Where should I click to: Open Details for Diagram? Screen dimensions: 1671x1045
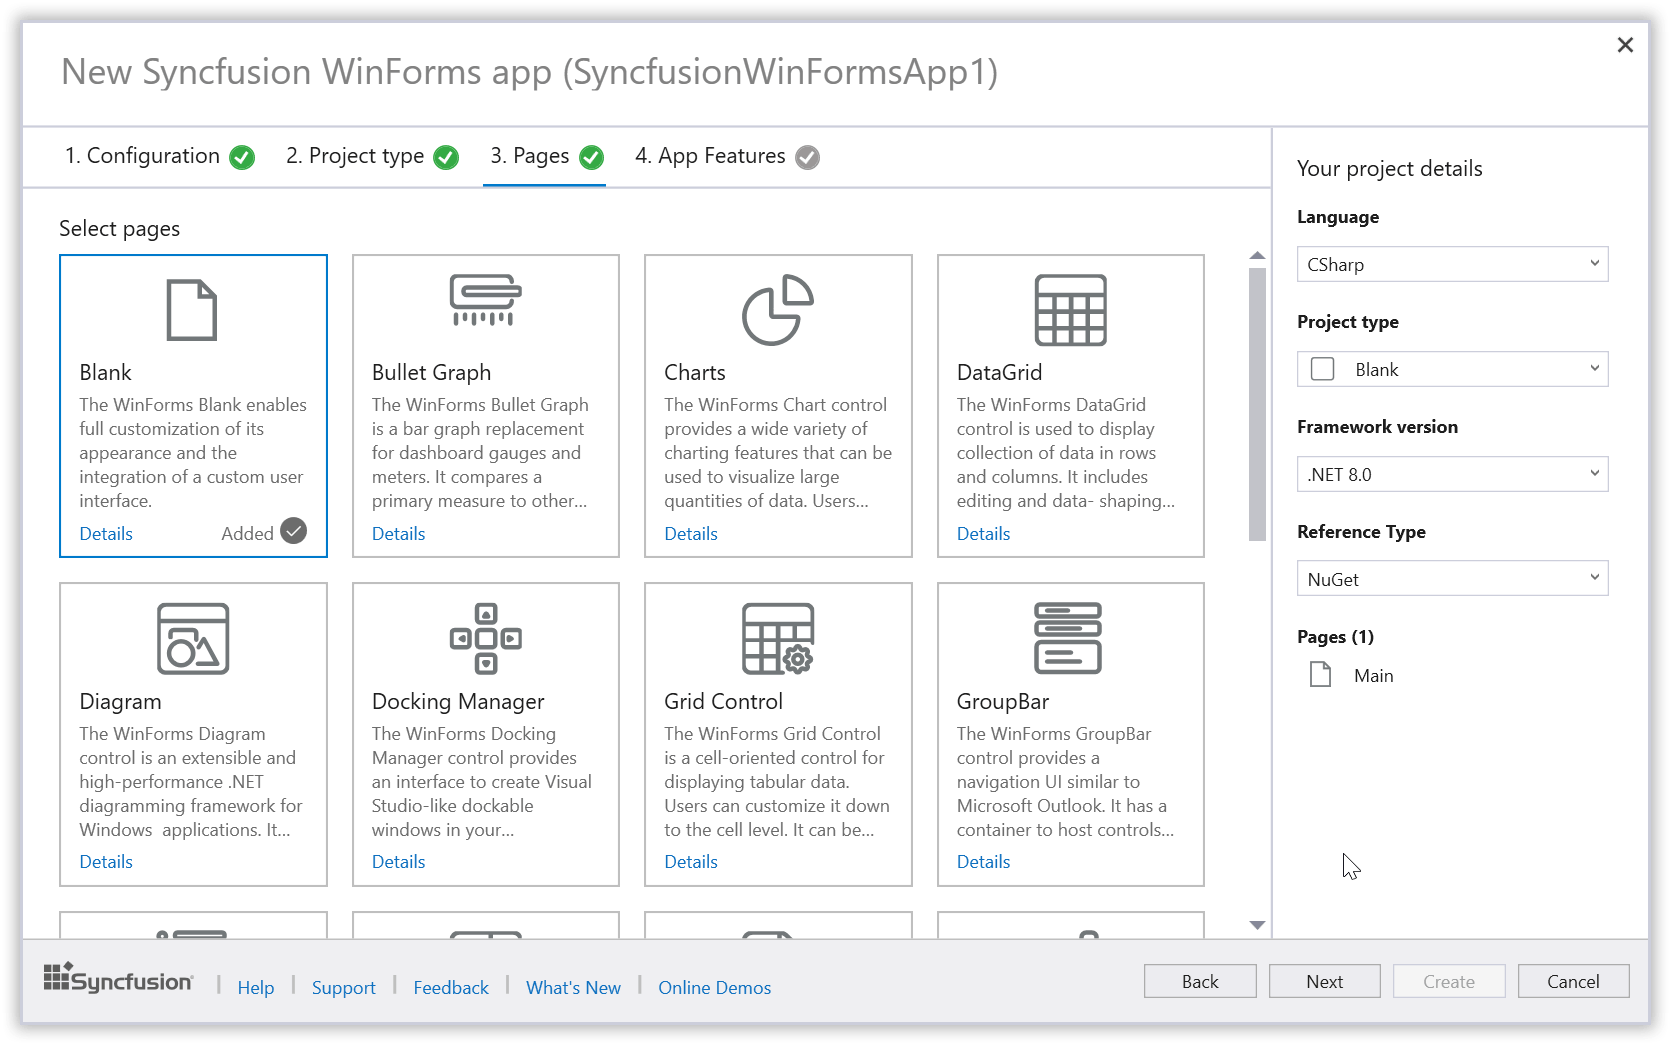[x=106, y=861]
